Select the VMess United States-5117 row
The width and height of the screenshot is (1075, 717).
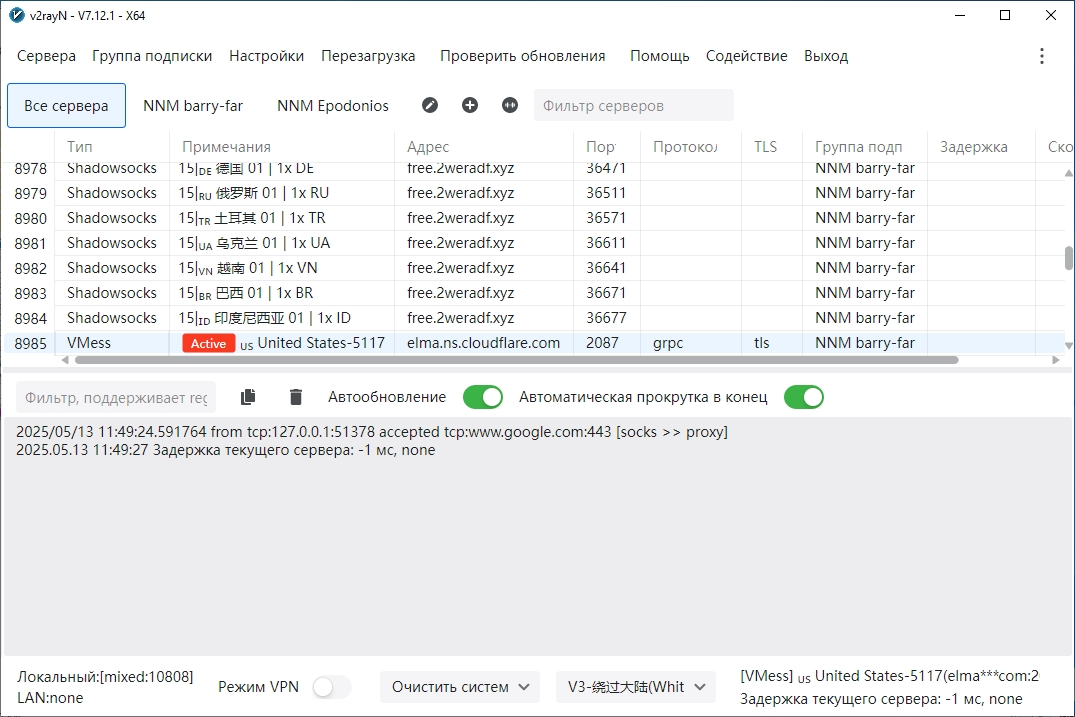coord(535,343)
